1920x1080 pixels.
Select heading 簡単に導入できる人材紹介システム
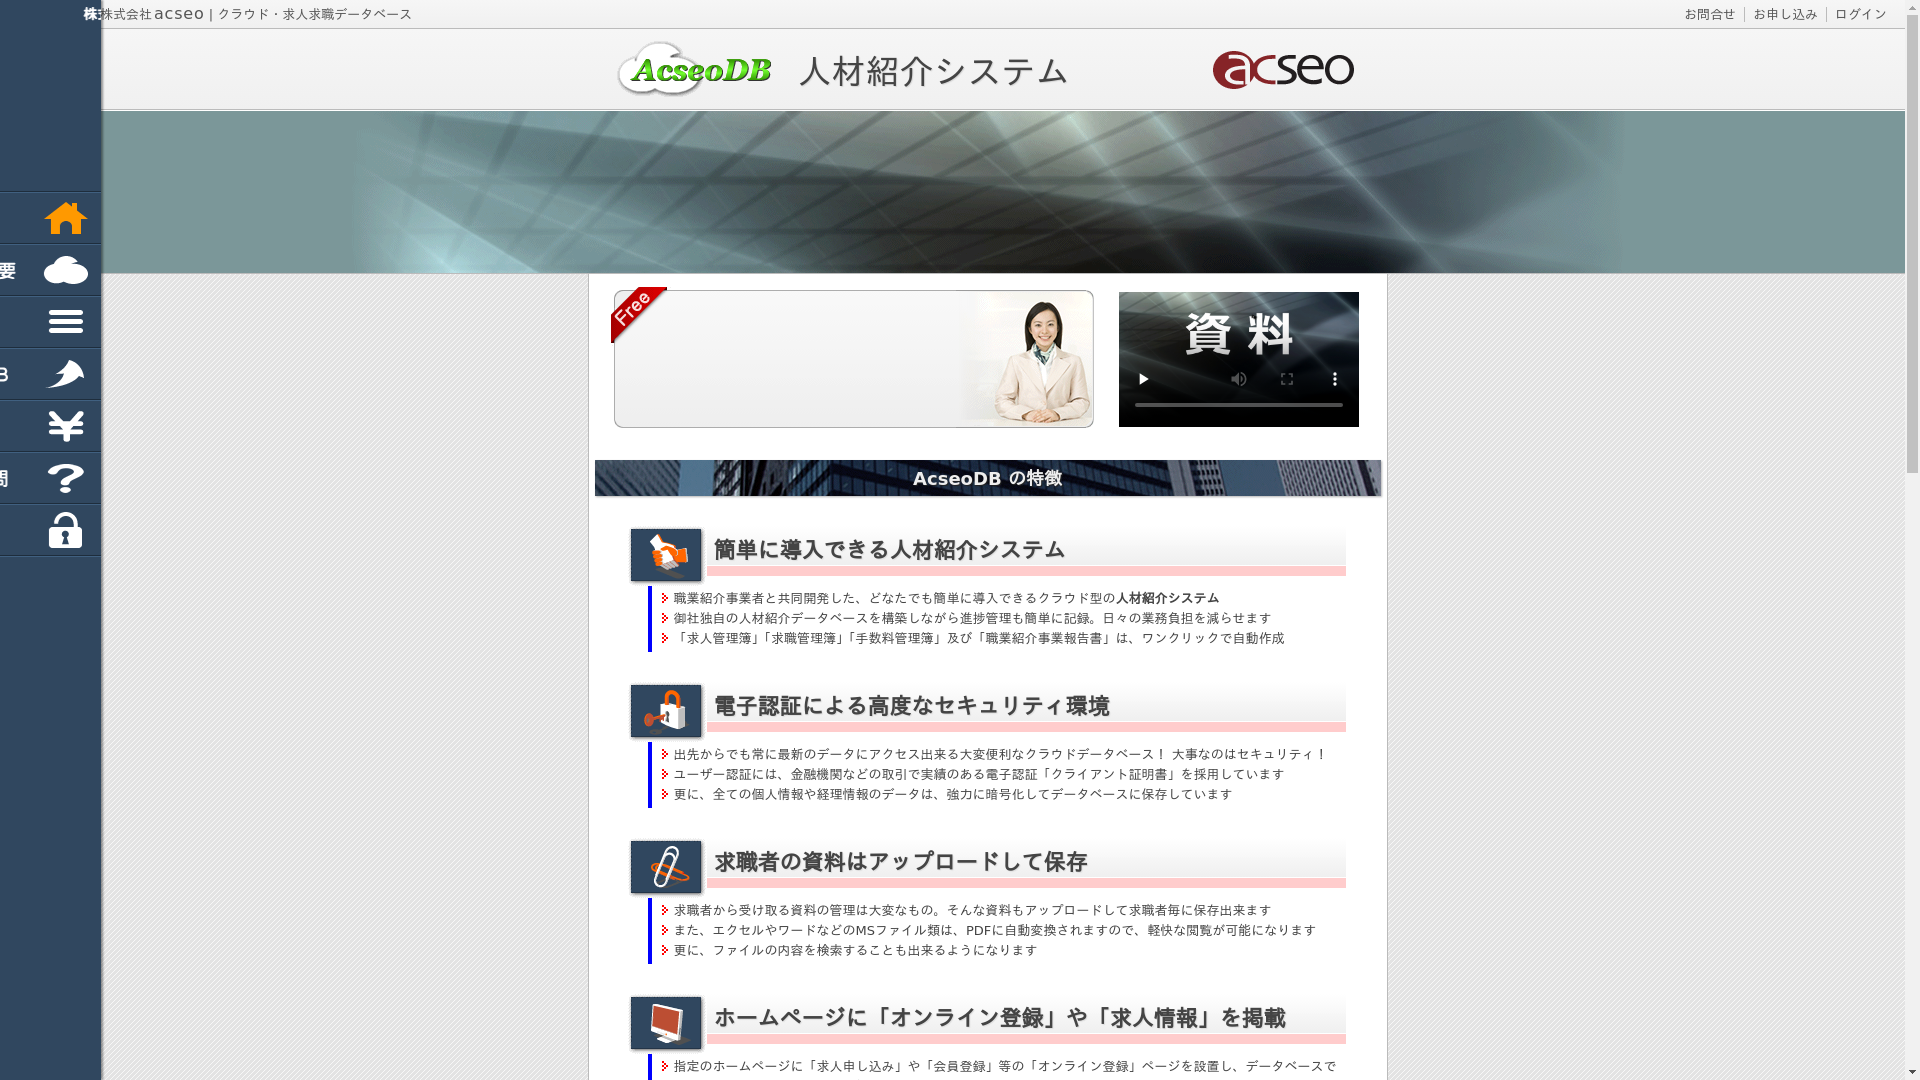889,550
